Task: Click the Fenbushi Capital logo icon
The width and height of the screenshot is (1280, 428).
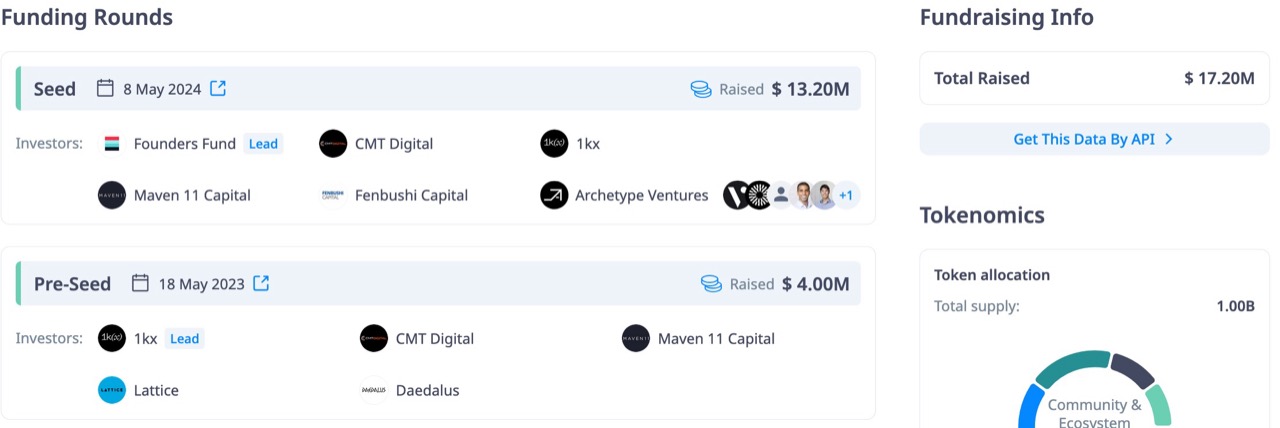Action: (333, 195)
